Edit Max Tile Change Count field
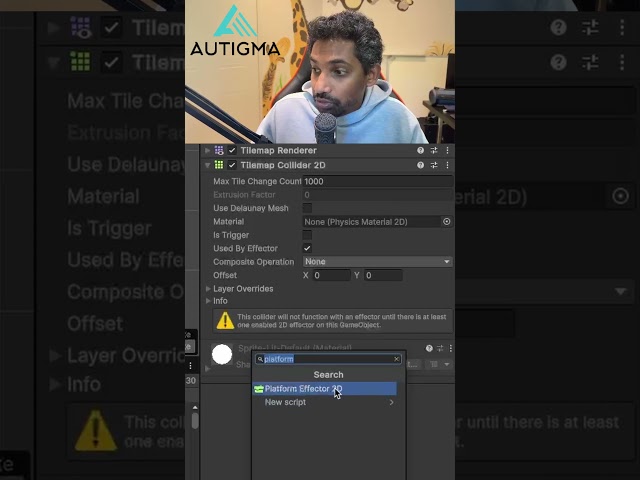This screenshot has width=640, height=480. [x=378, y=181]
